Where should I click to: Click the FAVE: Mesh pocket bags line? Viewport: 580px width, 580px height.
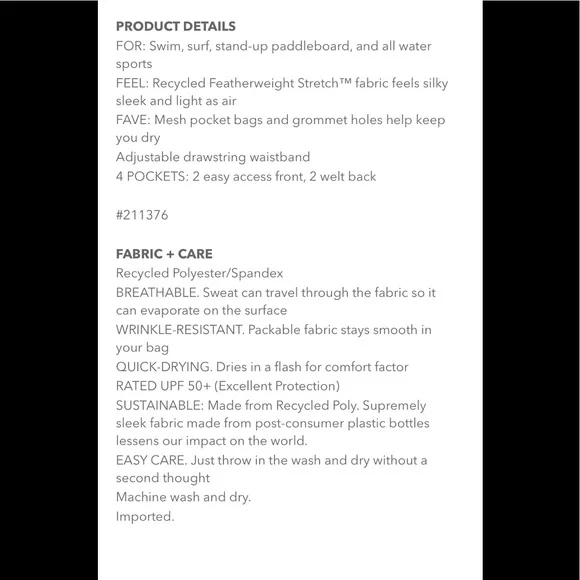click(x=280, y=120)
